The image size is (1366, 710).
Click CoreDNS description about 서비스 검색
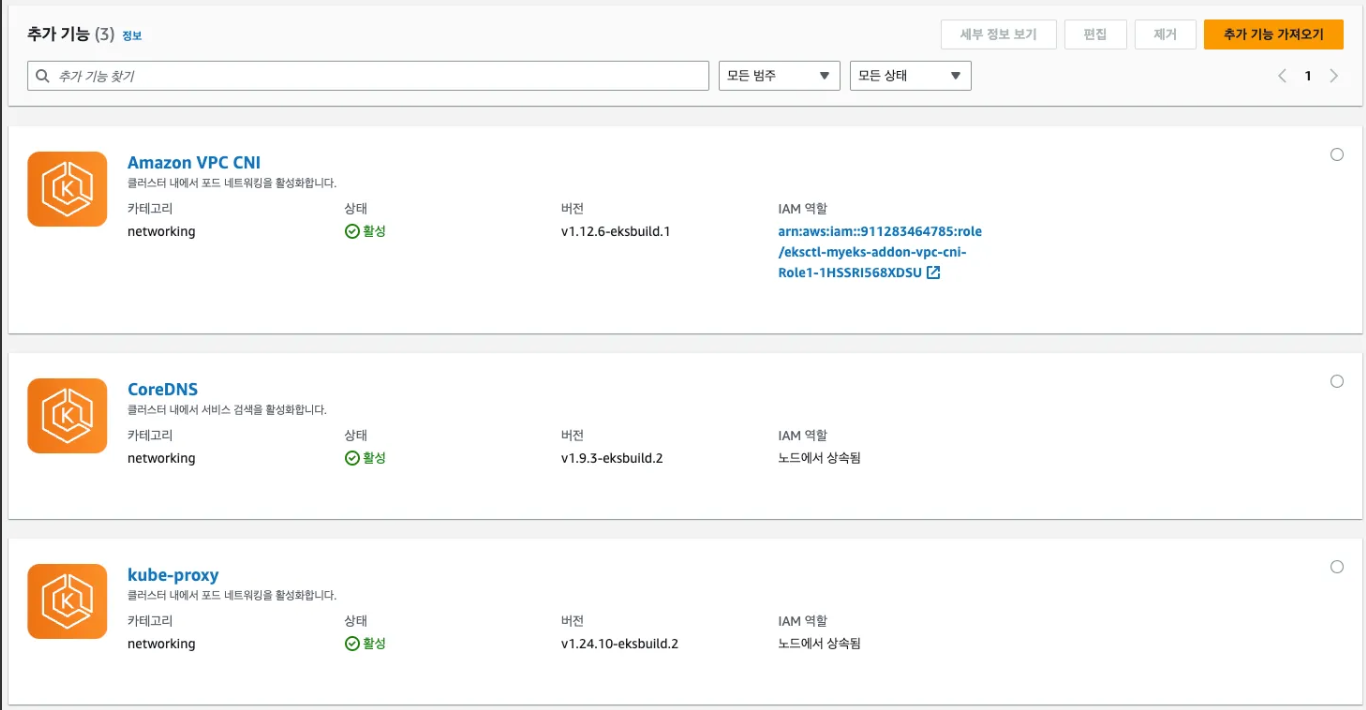(x=227, y=410)
